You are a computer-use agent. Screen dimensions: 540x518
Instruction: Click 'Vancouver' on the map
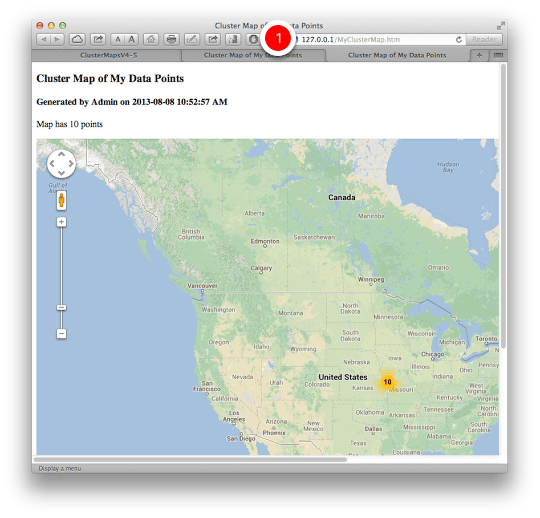pyautogui.click(x=202, y=286)
